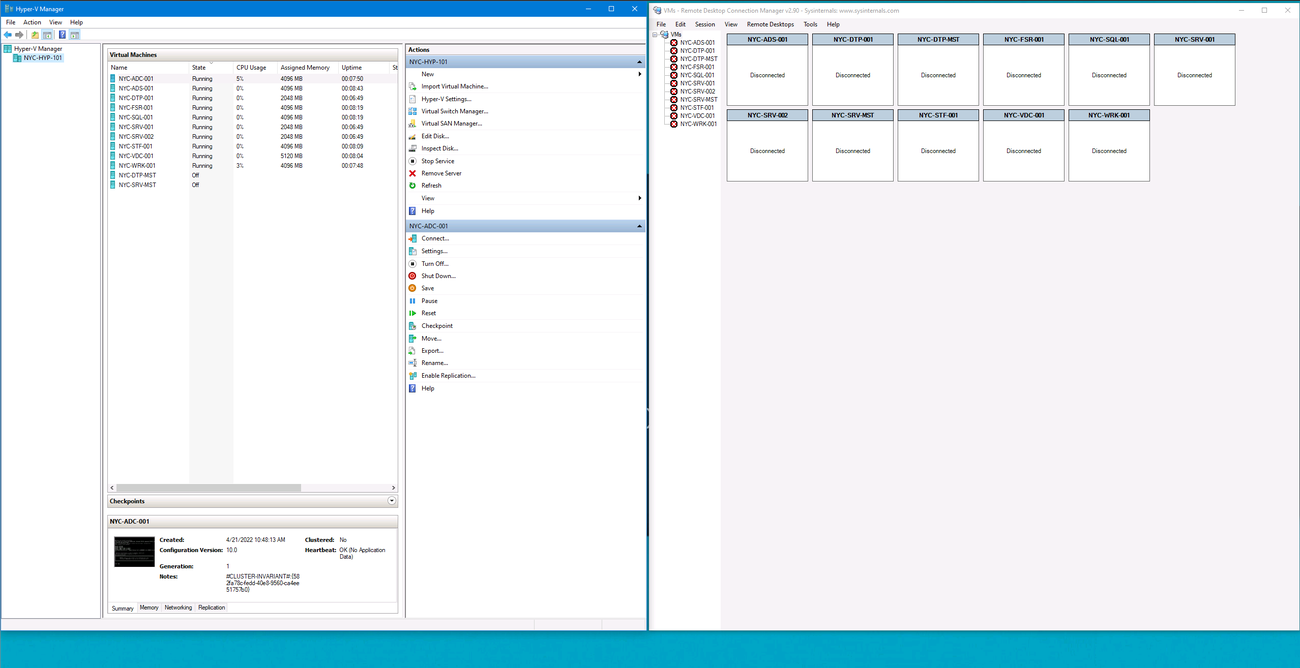The image size is (1300, 668).
Task: Click the Shut Down red icon
Action: 412,276
